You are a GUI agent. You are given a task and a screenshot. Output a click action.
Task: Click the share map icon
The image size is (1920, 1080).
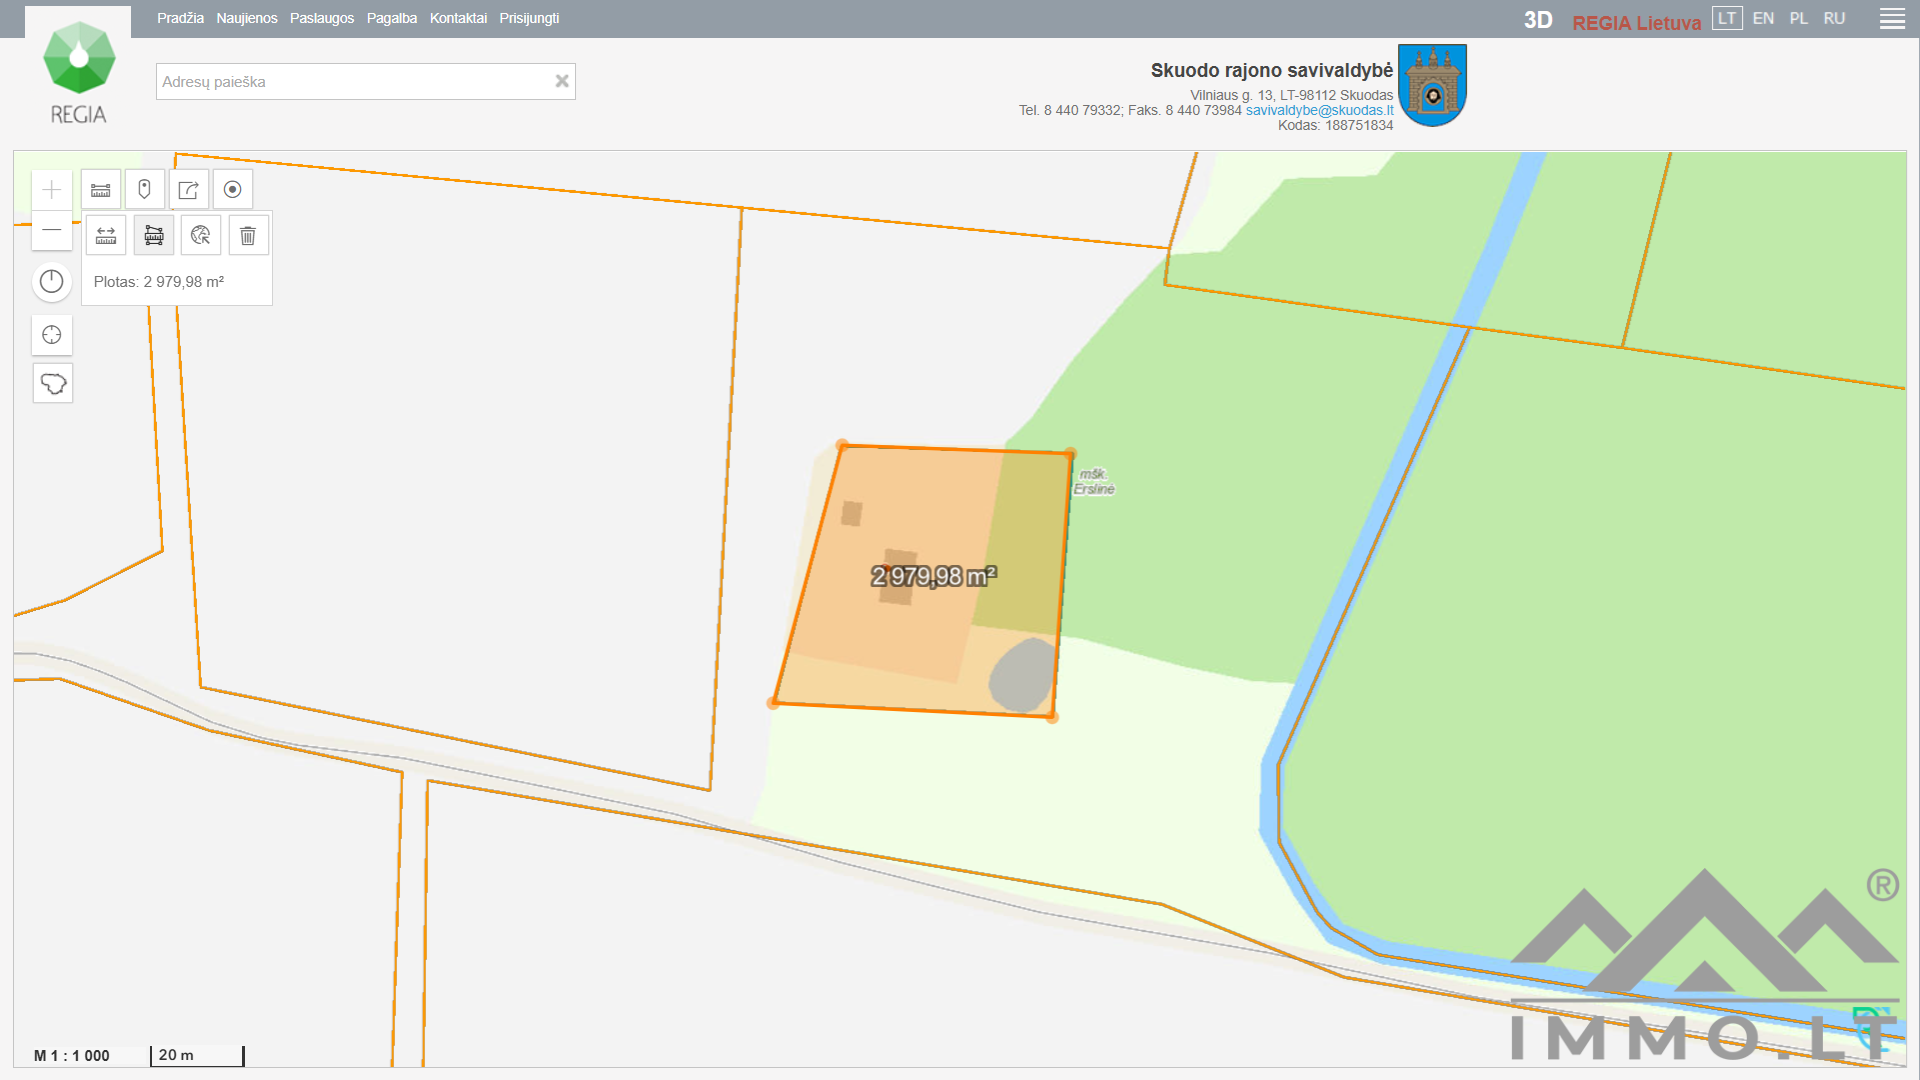point(188,190)
